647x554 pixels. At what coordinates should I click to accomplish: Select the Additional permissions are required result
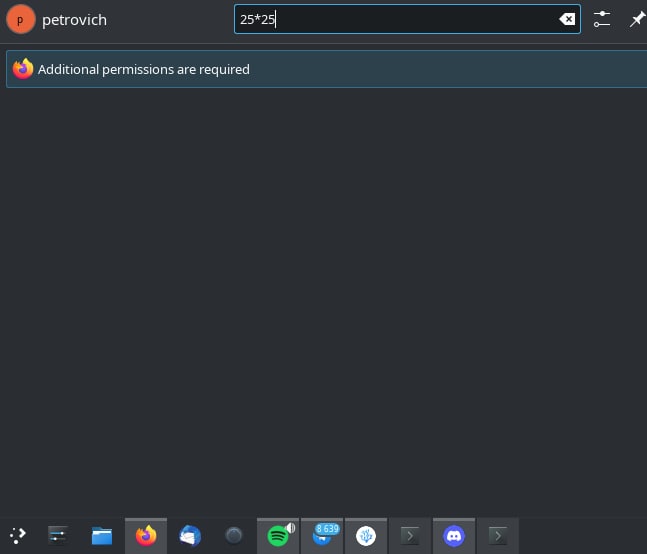326,69
